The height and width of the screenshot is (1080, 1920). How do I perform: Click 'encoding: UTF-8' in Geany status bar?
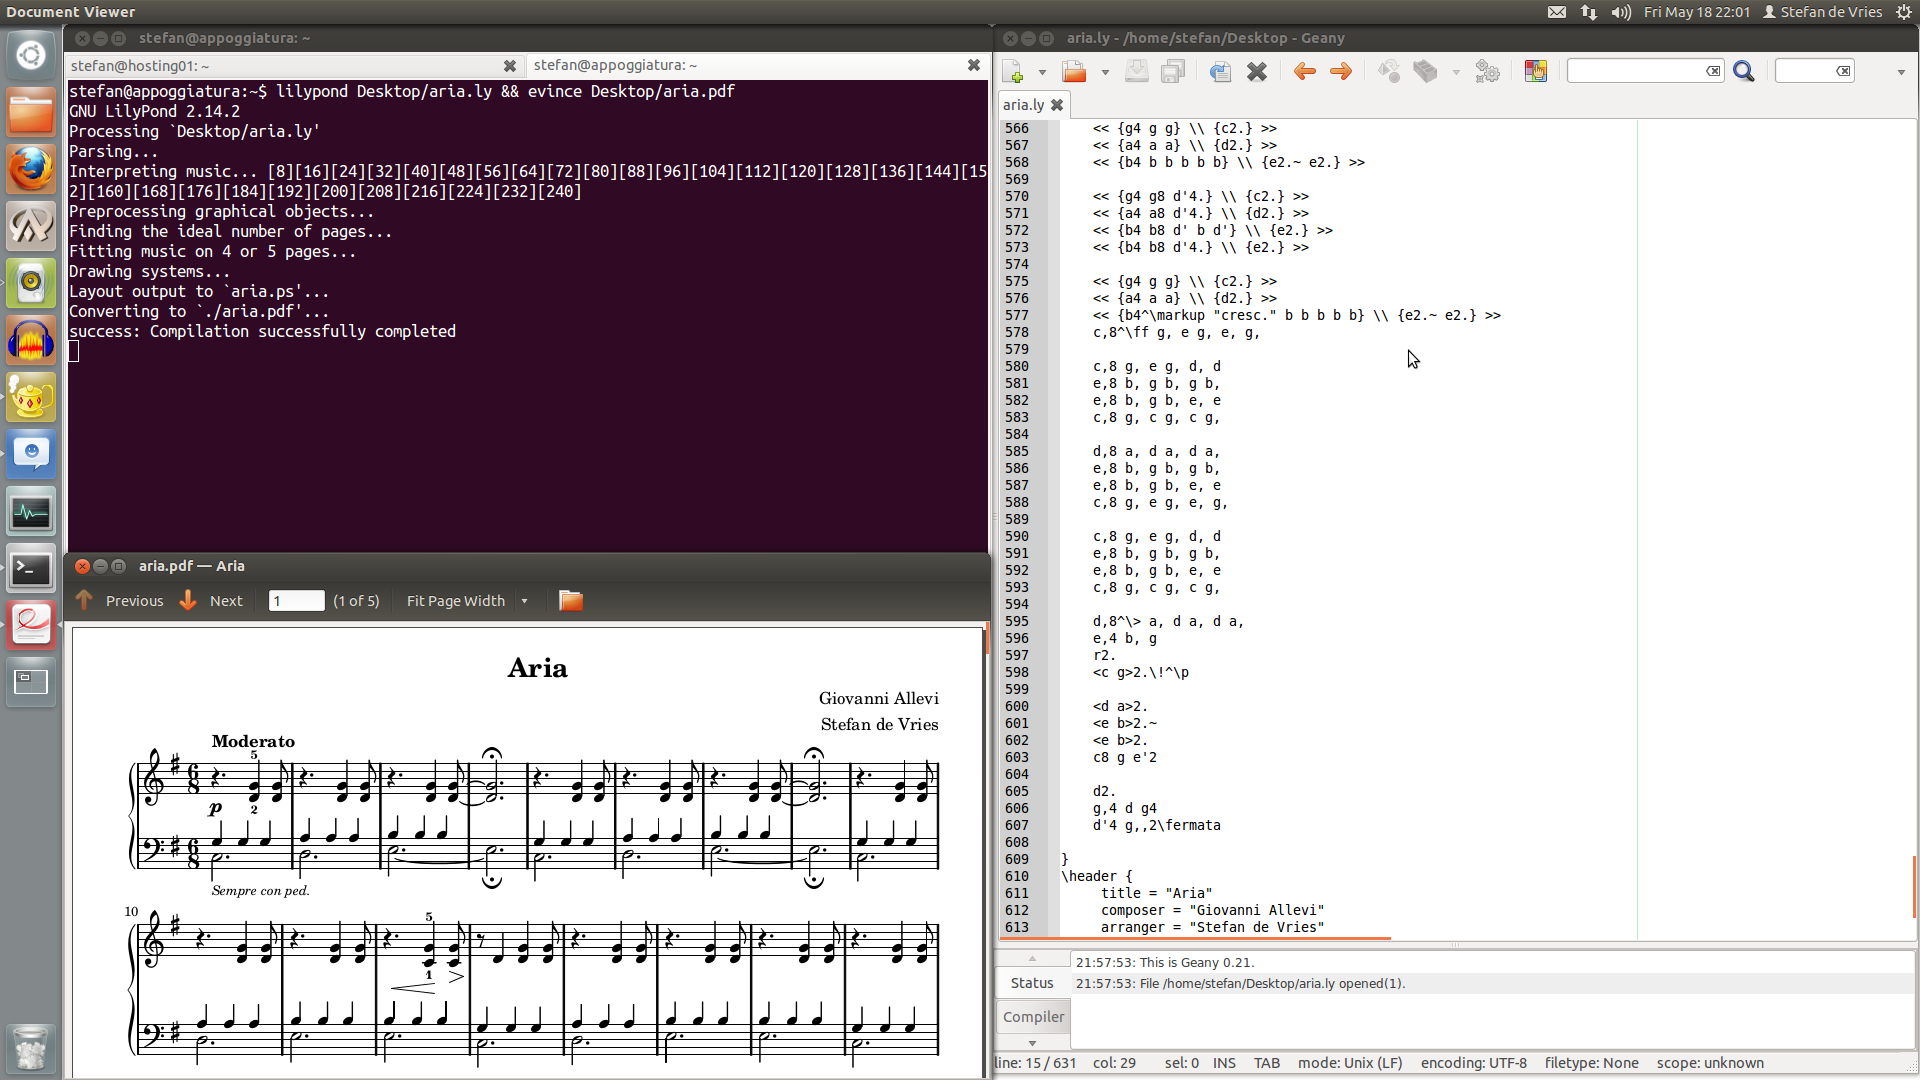coord(1473,1063)
